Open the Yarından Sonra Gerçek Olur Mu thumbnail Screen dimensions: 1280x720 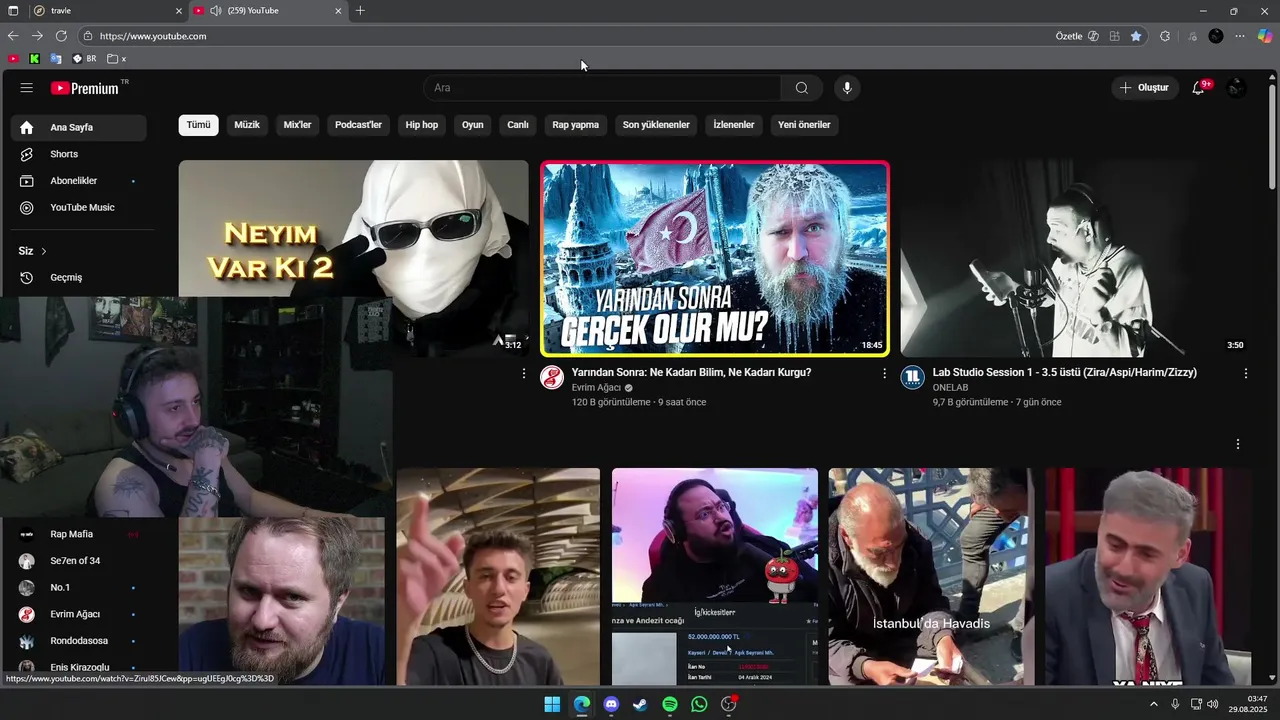click(x=715, y=259)
